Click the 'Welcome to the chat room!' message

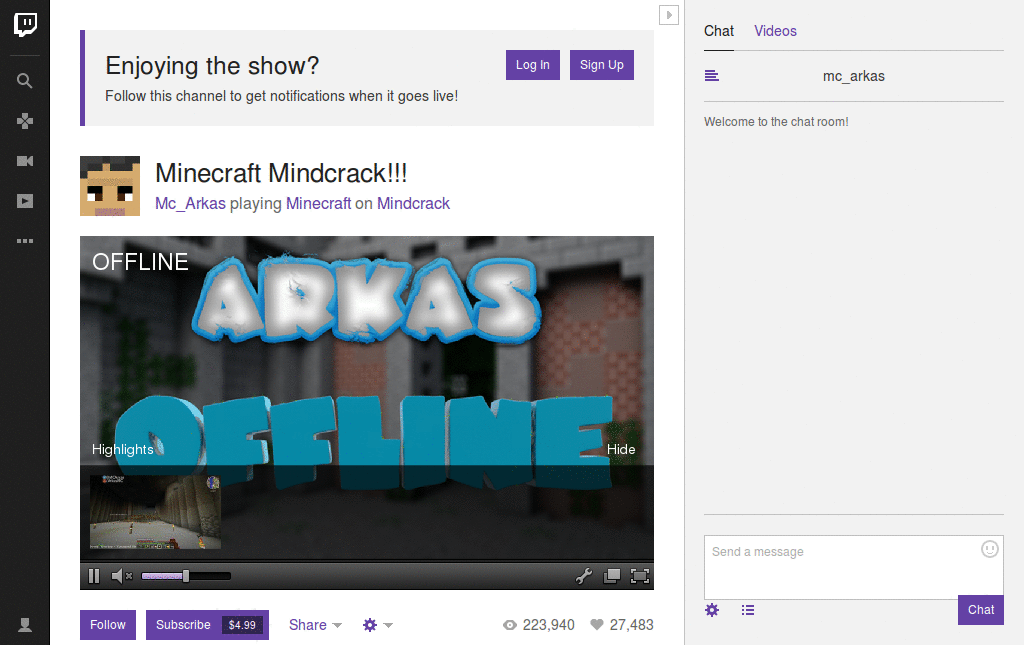(x=776, y=121)
